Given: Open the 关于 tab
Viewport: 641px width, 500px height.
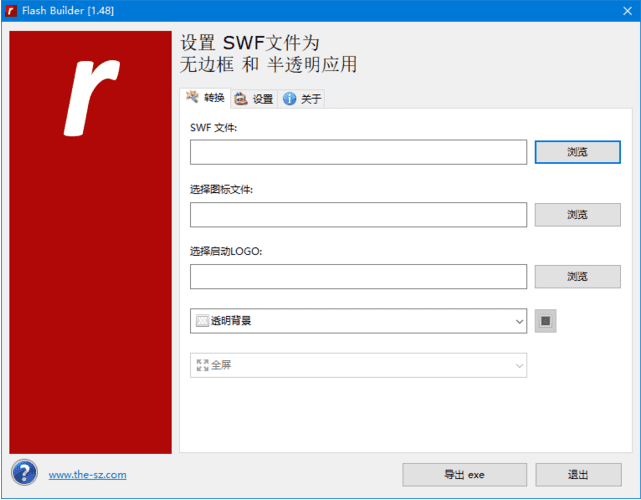Looking at the screenshot, I should click(303, 99).
